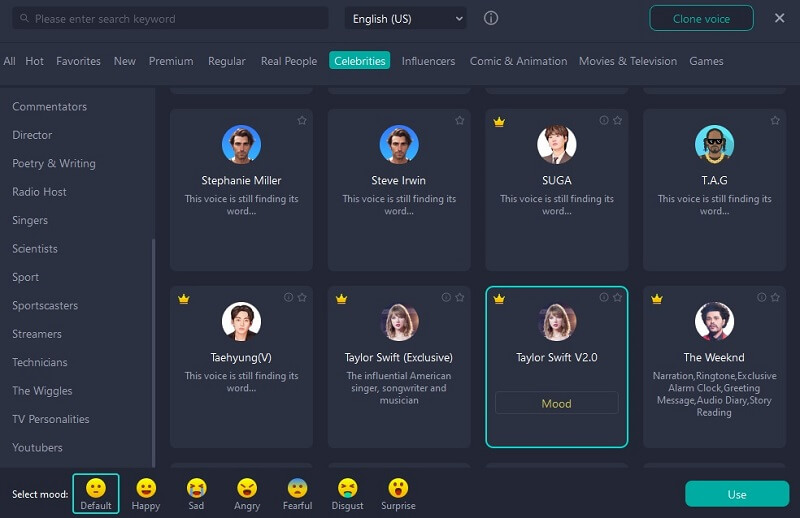Click premium crown on Taylor Swift (Exclusive)
This screenshot has height=518, width=800.
[x=341, y=299]
